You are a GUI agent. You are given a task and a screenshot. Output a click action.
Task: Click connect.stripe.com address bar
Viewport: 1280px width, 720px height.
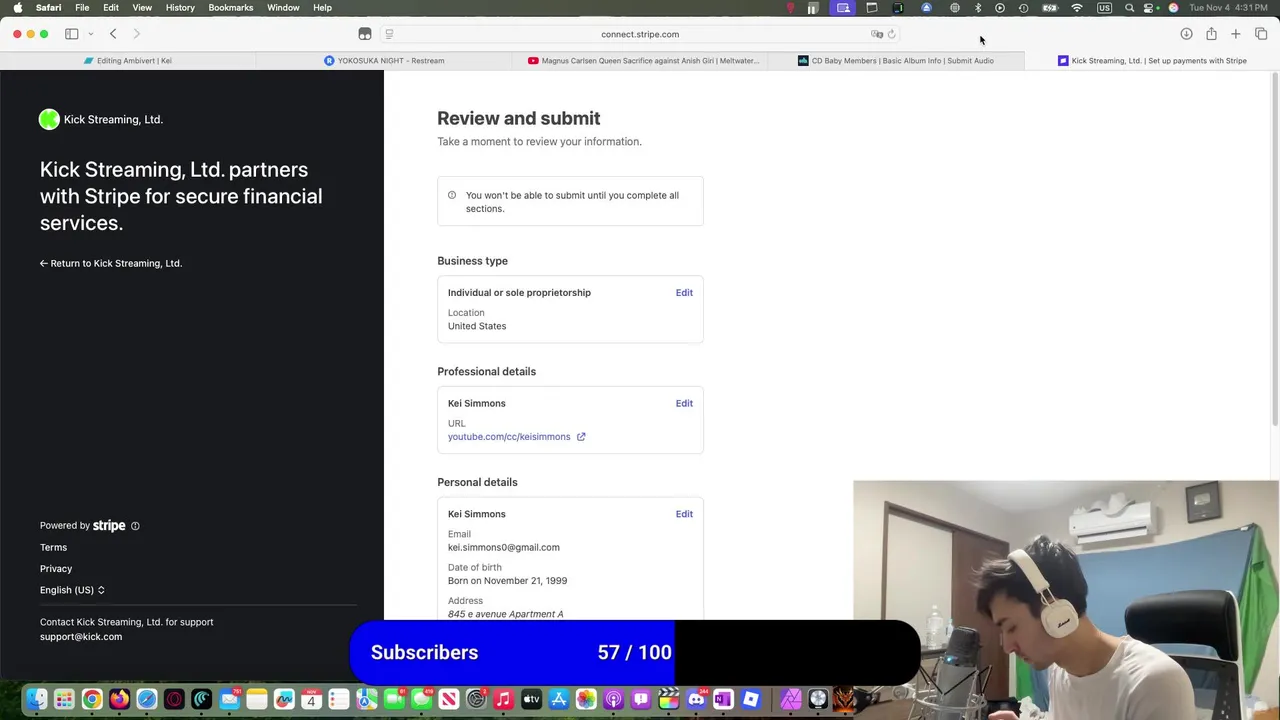point(640,34)
